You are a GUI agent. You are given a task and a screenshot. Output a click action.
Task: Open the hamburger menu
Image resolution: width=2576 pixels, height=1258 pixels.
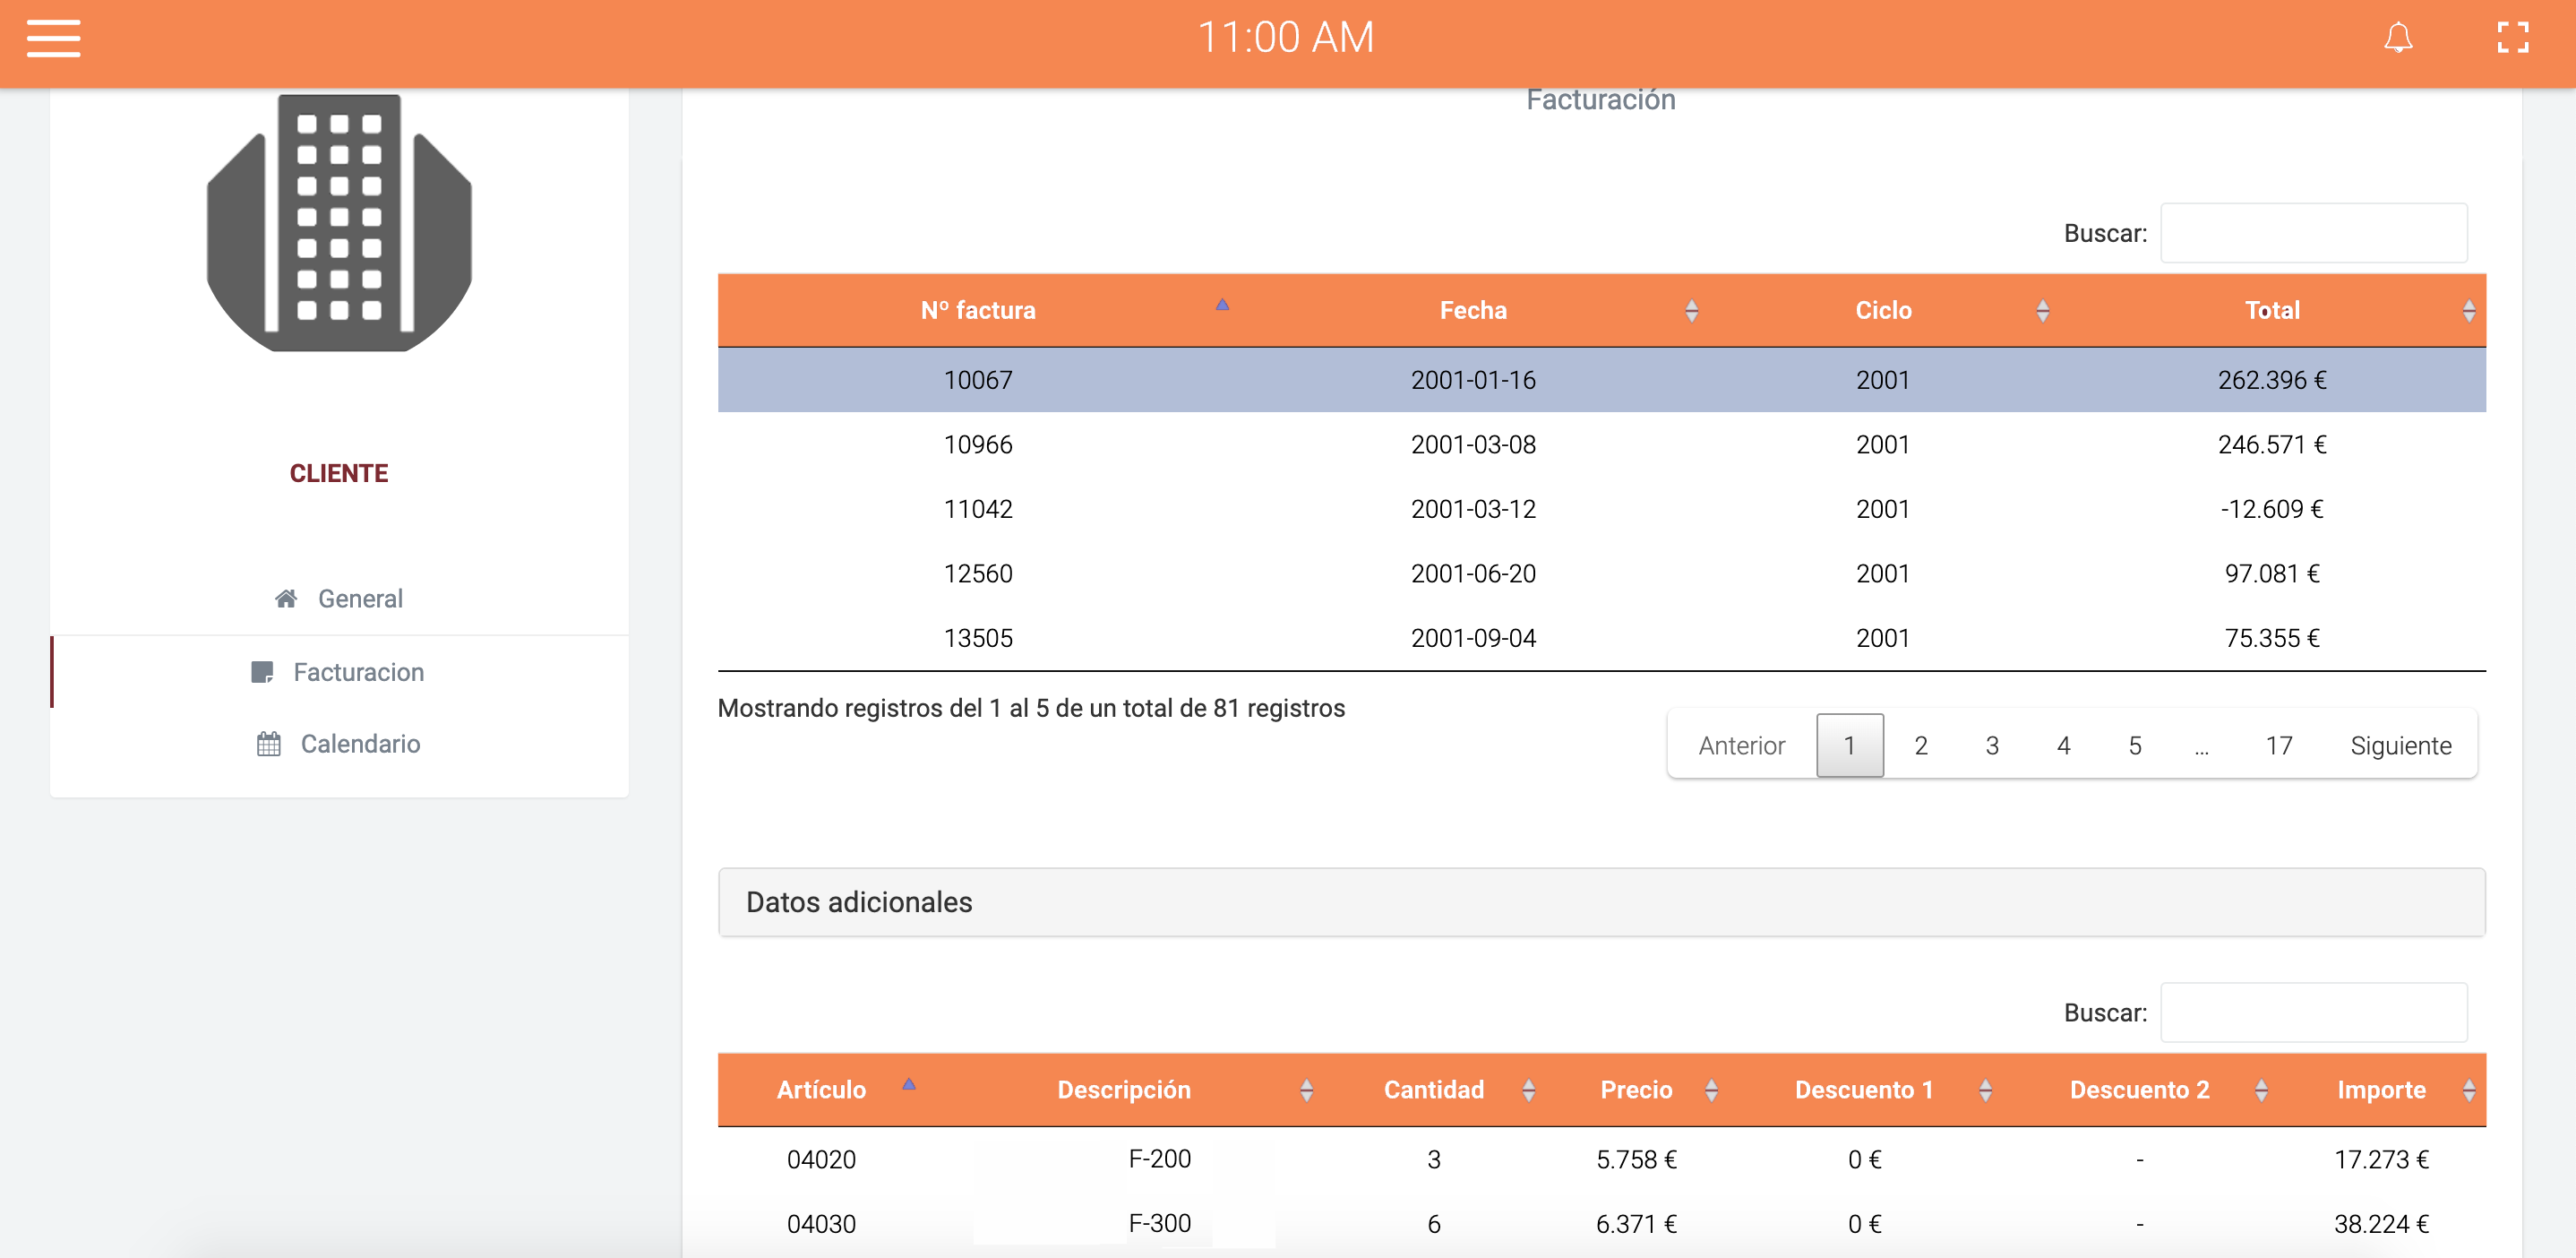click(x=53, y=38)
